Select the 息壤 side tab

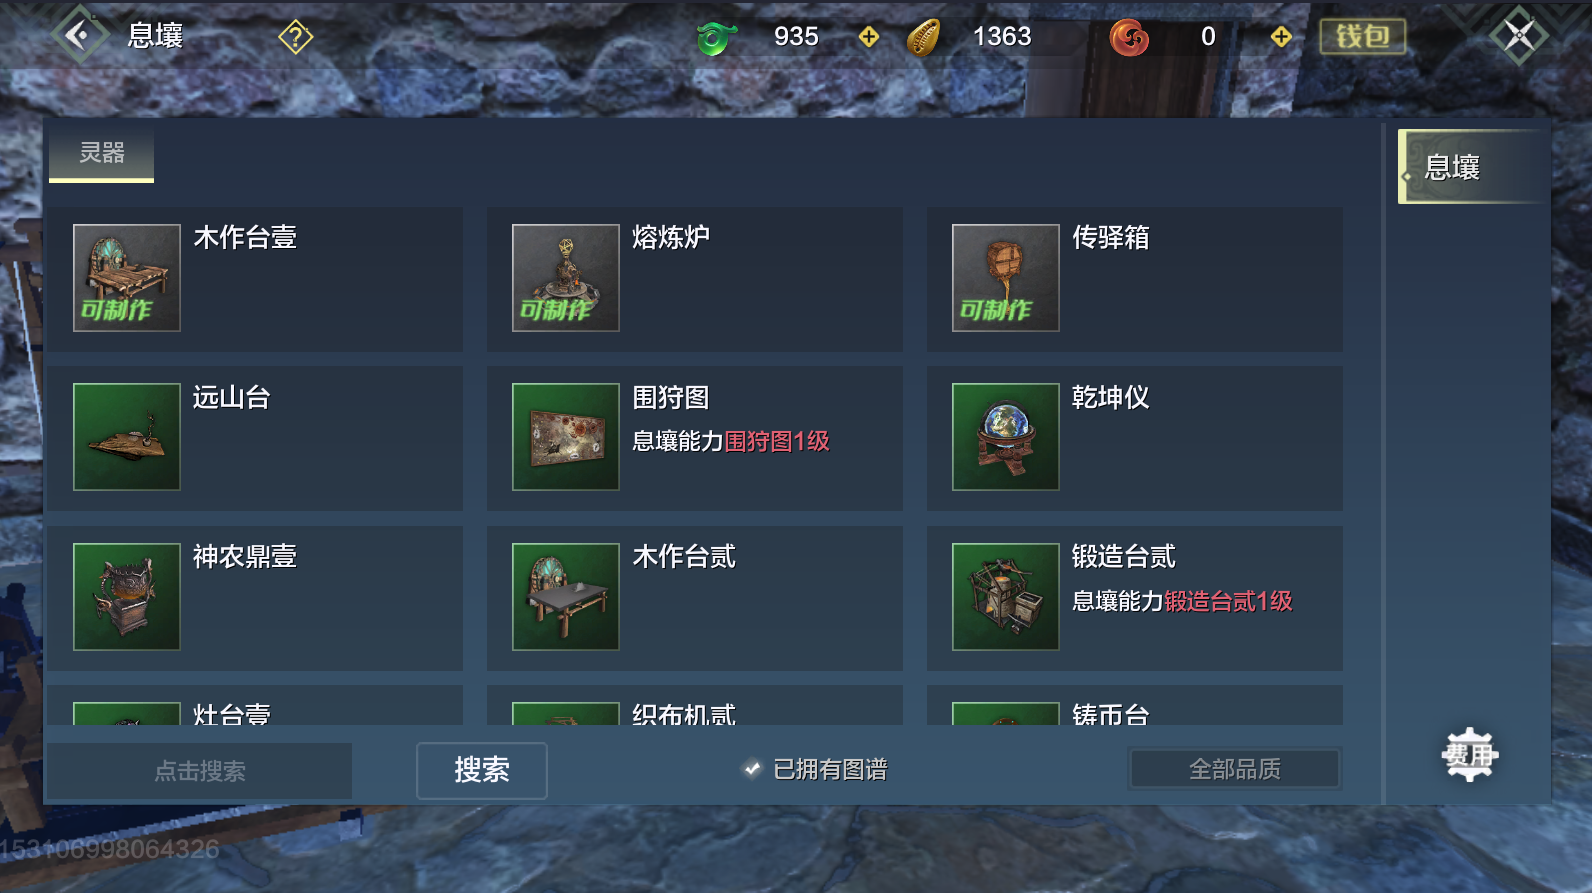(1474, 167)
